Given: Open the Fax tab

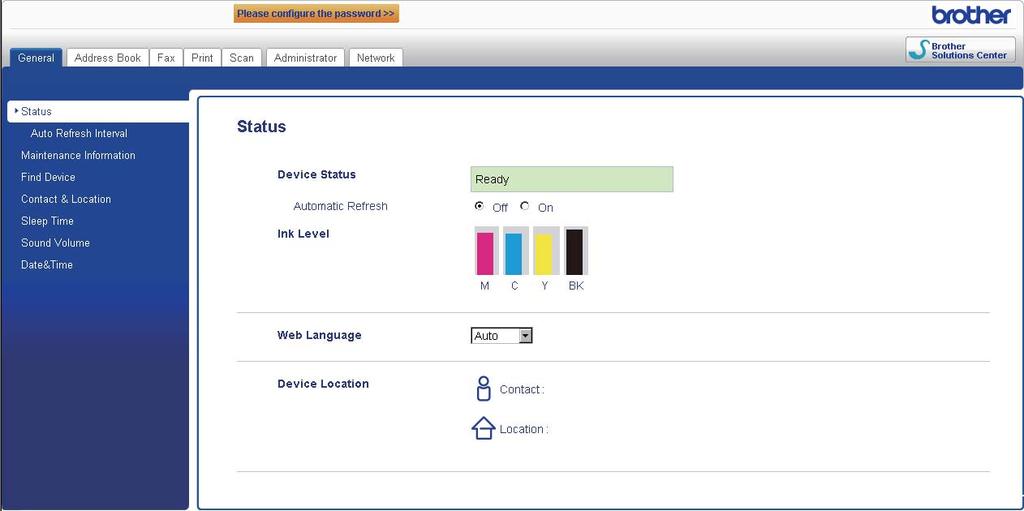Looking at the screenshot, I should [x=166, y=58].
